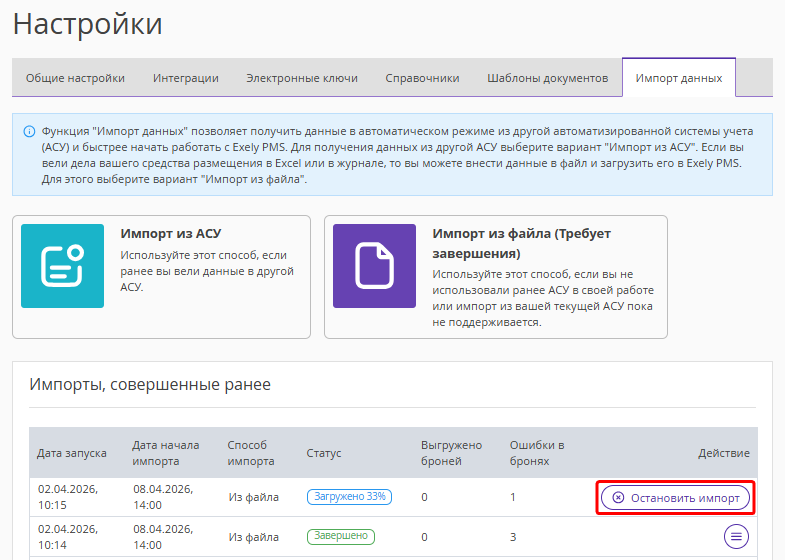Click the Импорт из файла (Требует завершения) heading
785x560 pixels.
click(x=522, y=243)
